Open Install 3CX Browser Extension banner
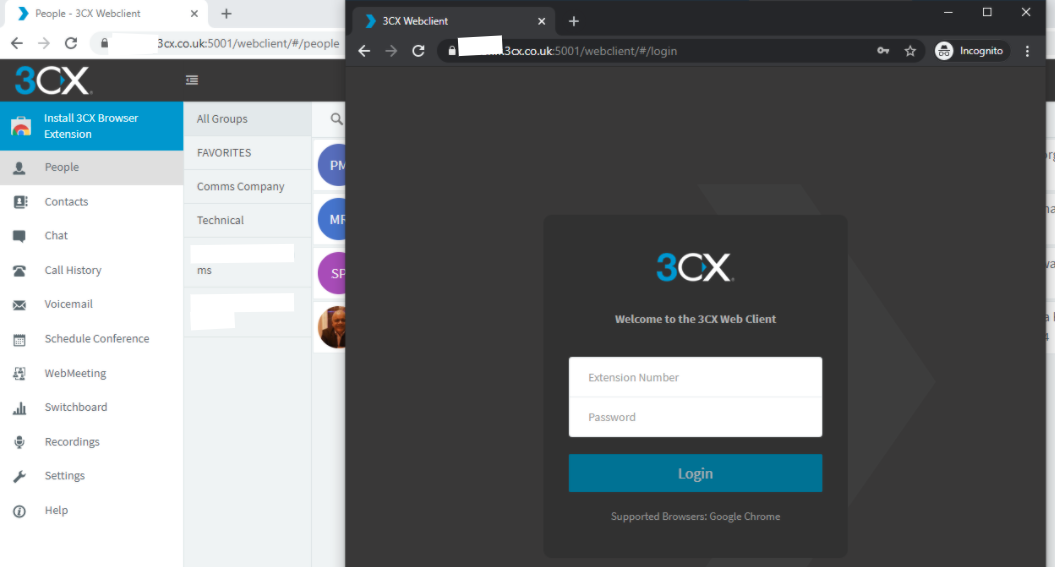Screen dimensions: 1055x567 pos(92,126)
